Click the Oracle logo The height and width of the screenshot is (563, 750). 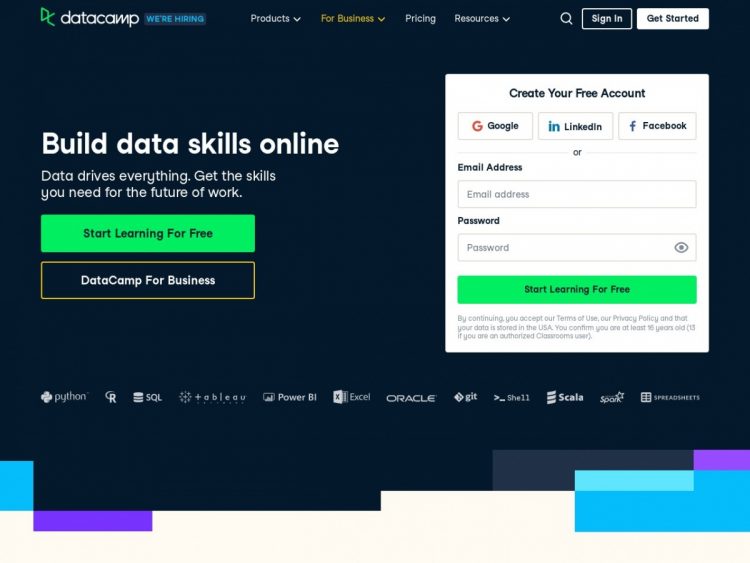tap(411, 398)
